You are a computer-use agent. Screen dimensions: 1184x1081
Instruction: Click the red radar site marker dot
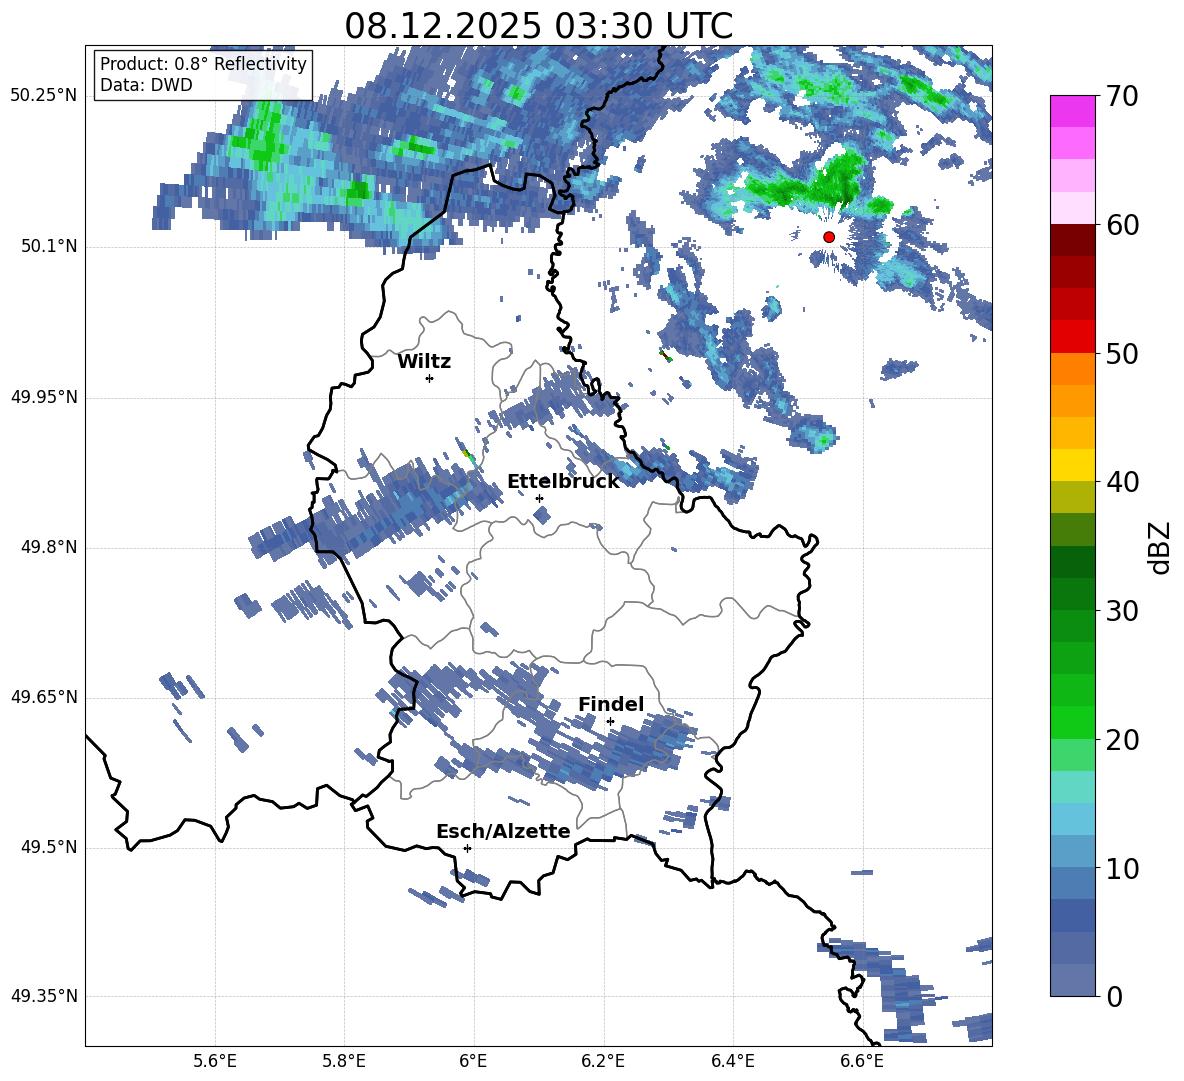click(828, 236)
